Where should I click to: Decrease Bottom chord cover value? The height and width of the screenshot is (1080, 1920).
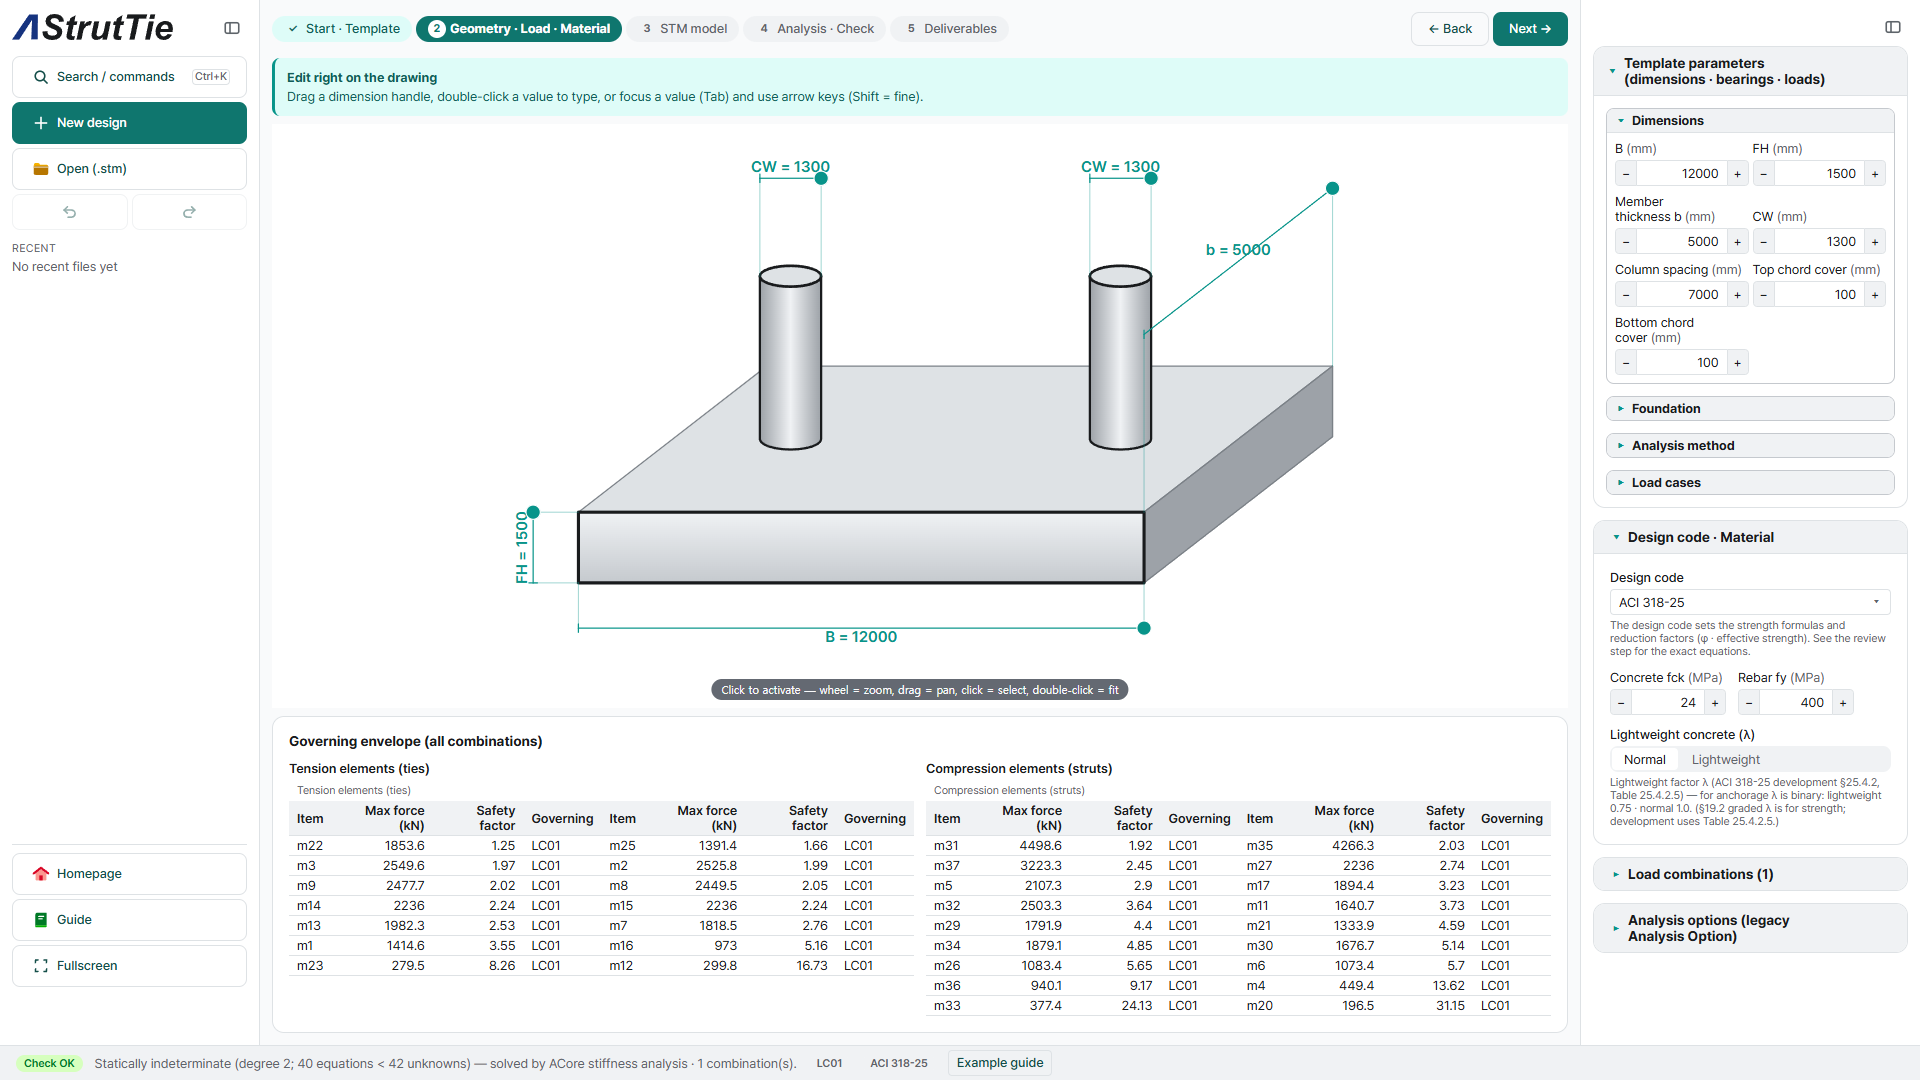(1626, 363)
